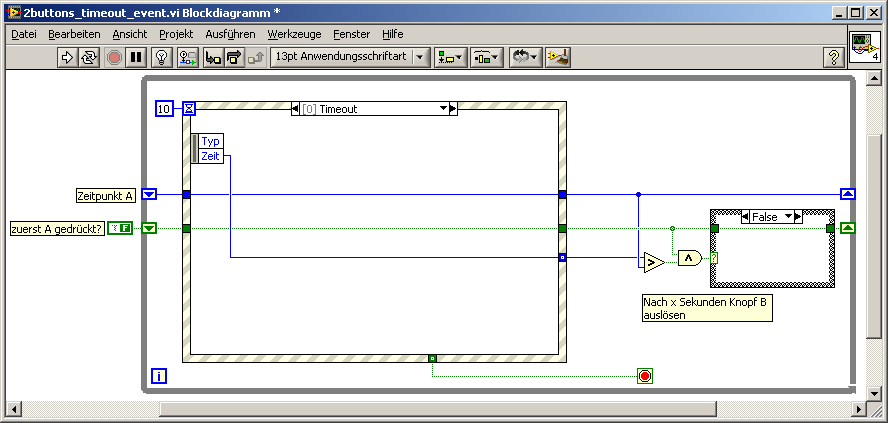Open the Fenster menu
Image resolution: width=888 pixels, height=423 pixels.
point(352,34)
